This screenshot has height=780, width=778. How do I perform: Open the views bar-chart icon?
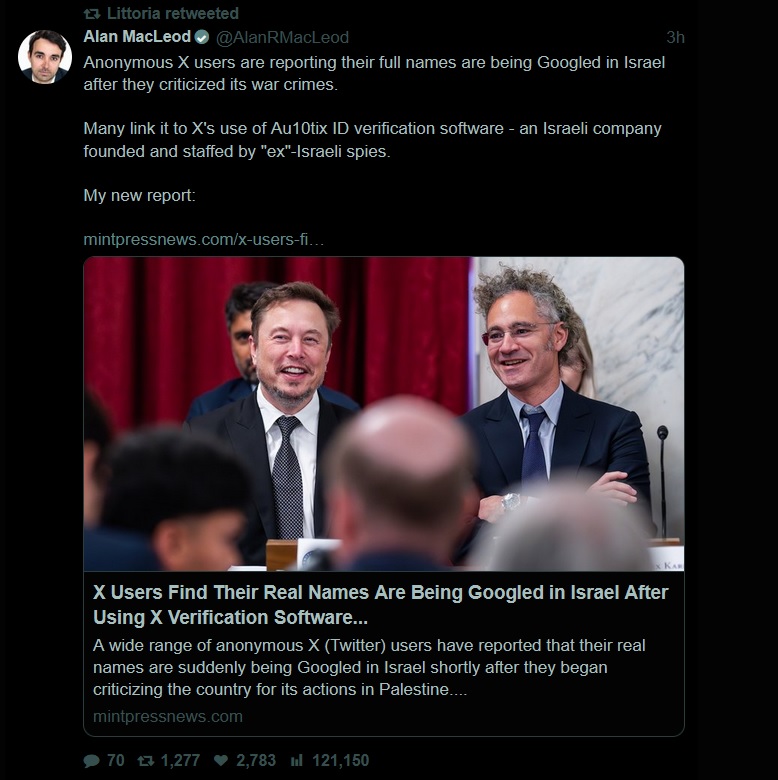[296, 761]
